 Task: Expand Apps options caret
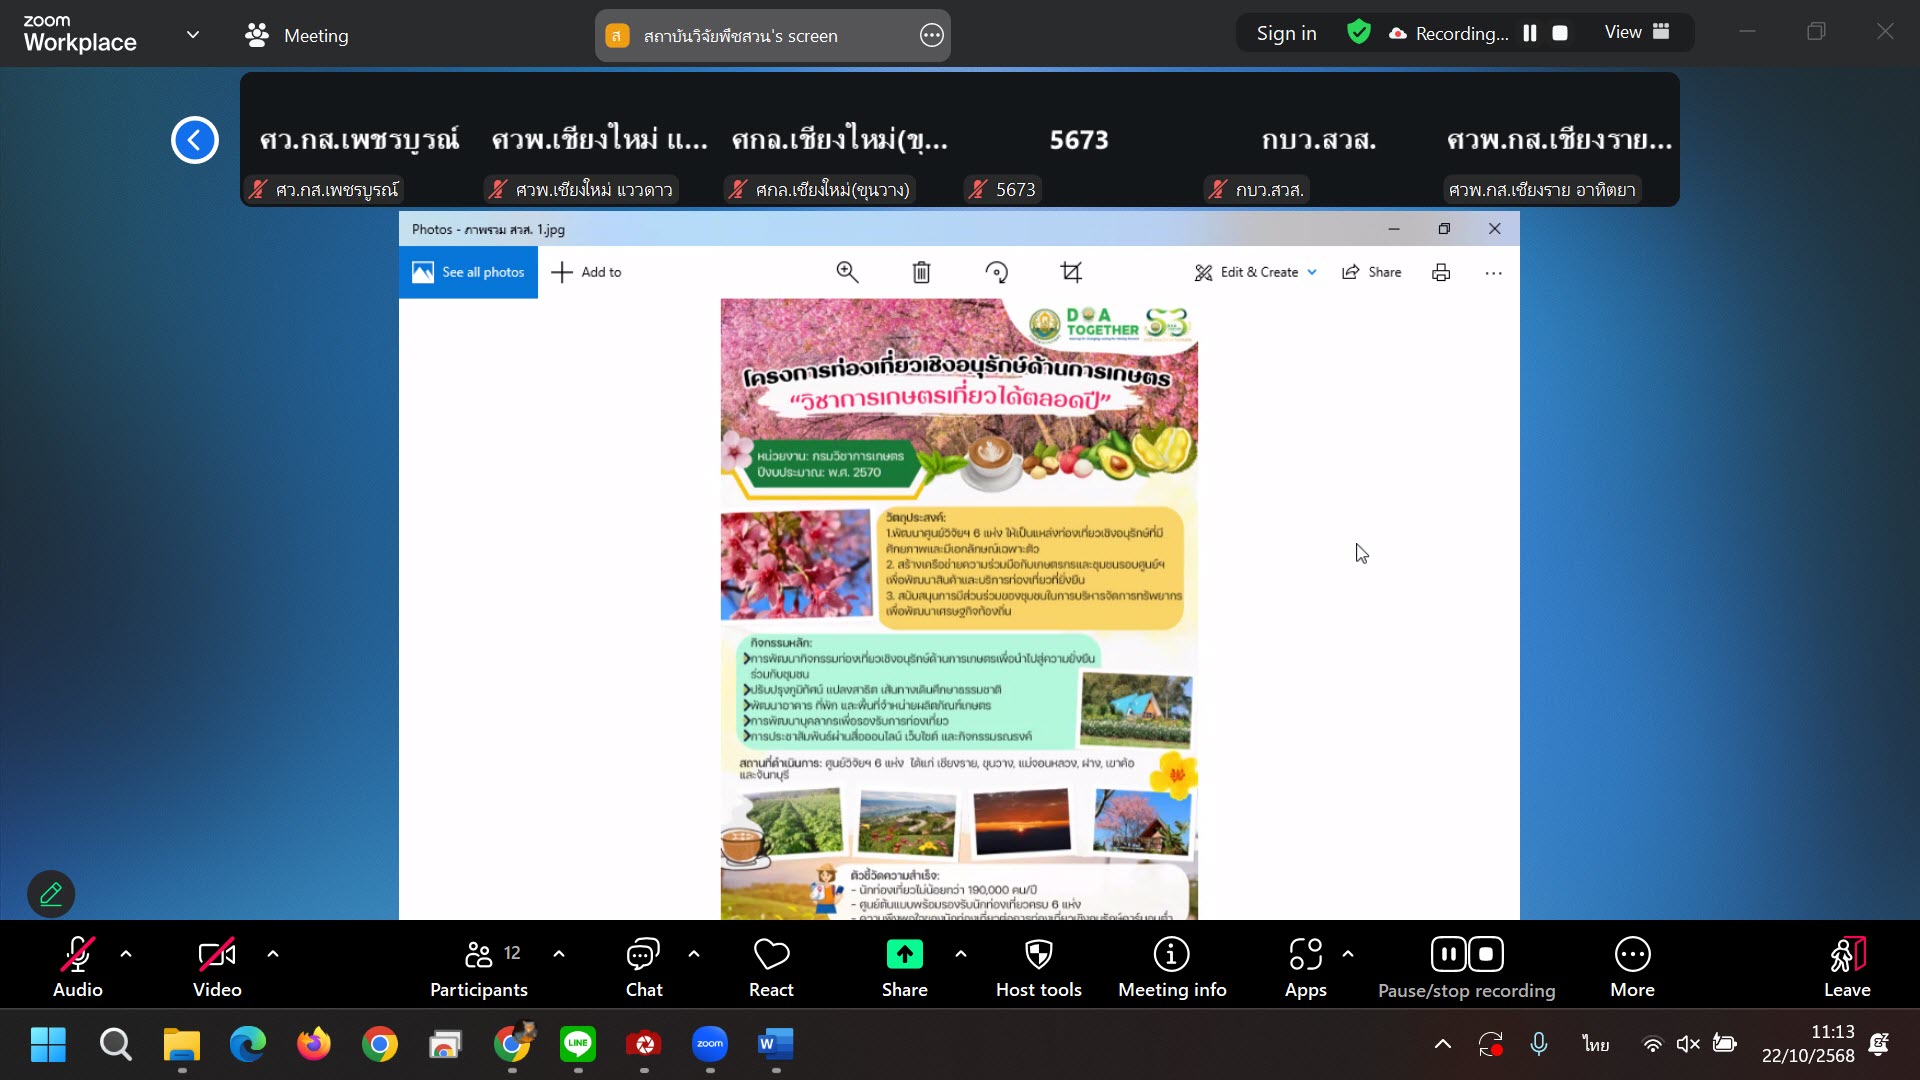(1348, 954)
